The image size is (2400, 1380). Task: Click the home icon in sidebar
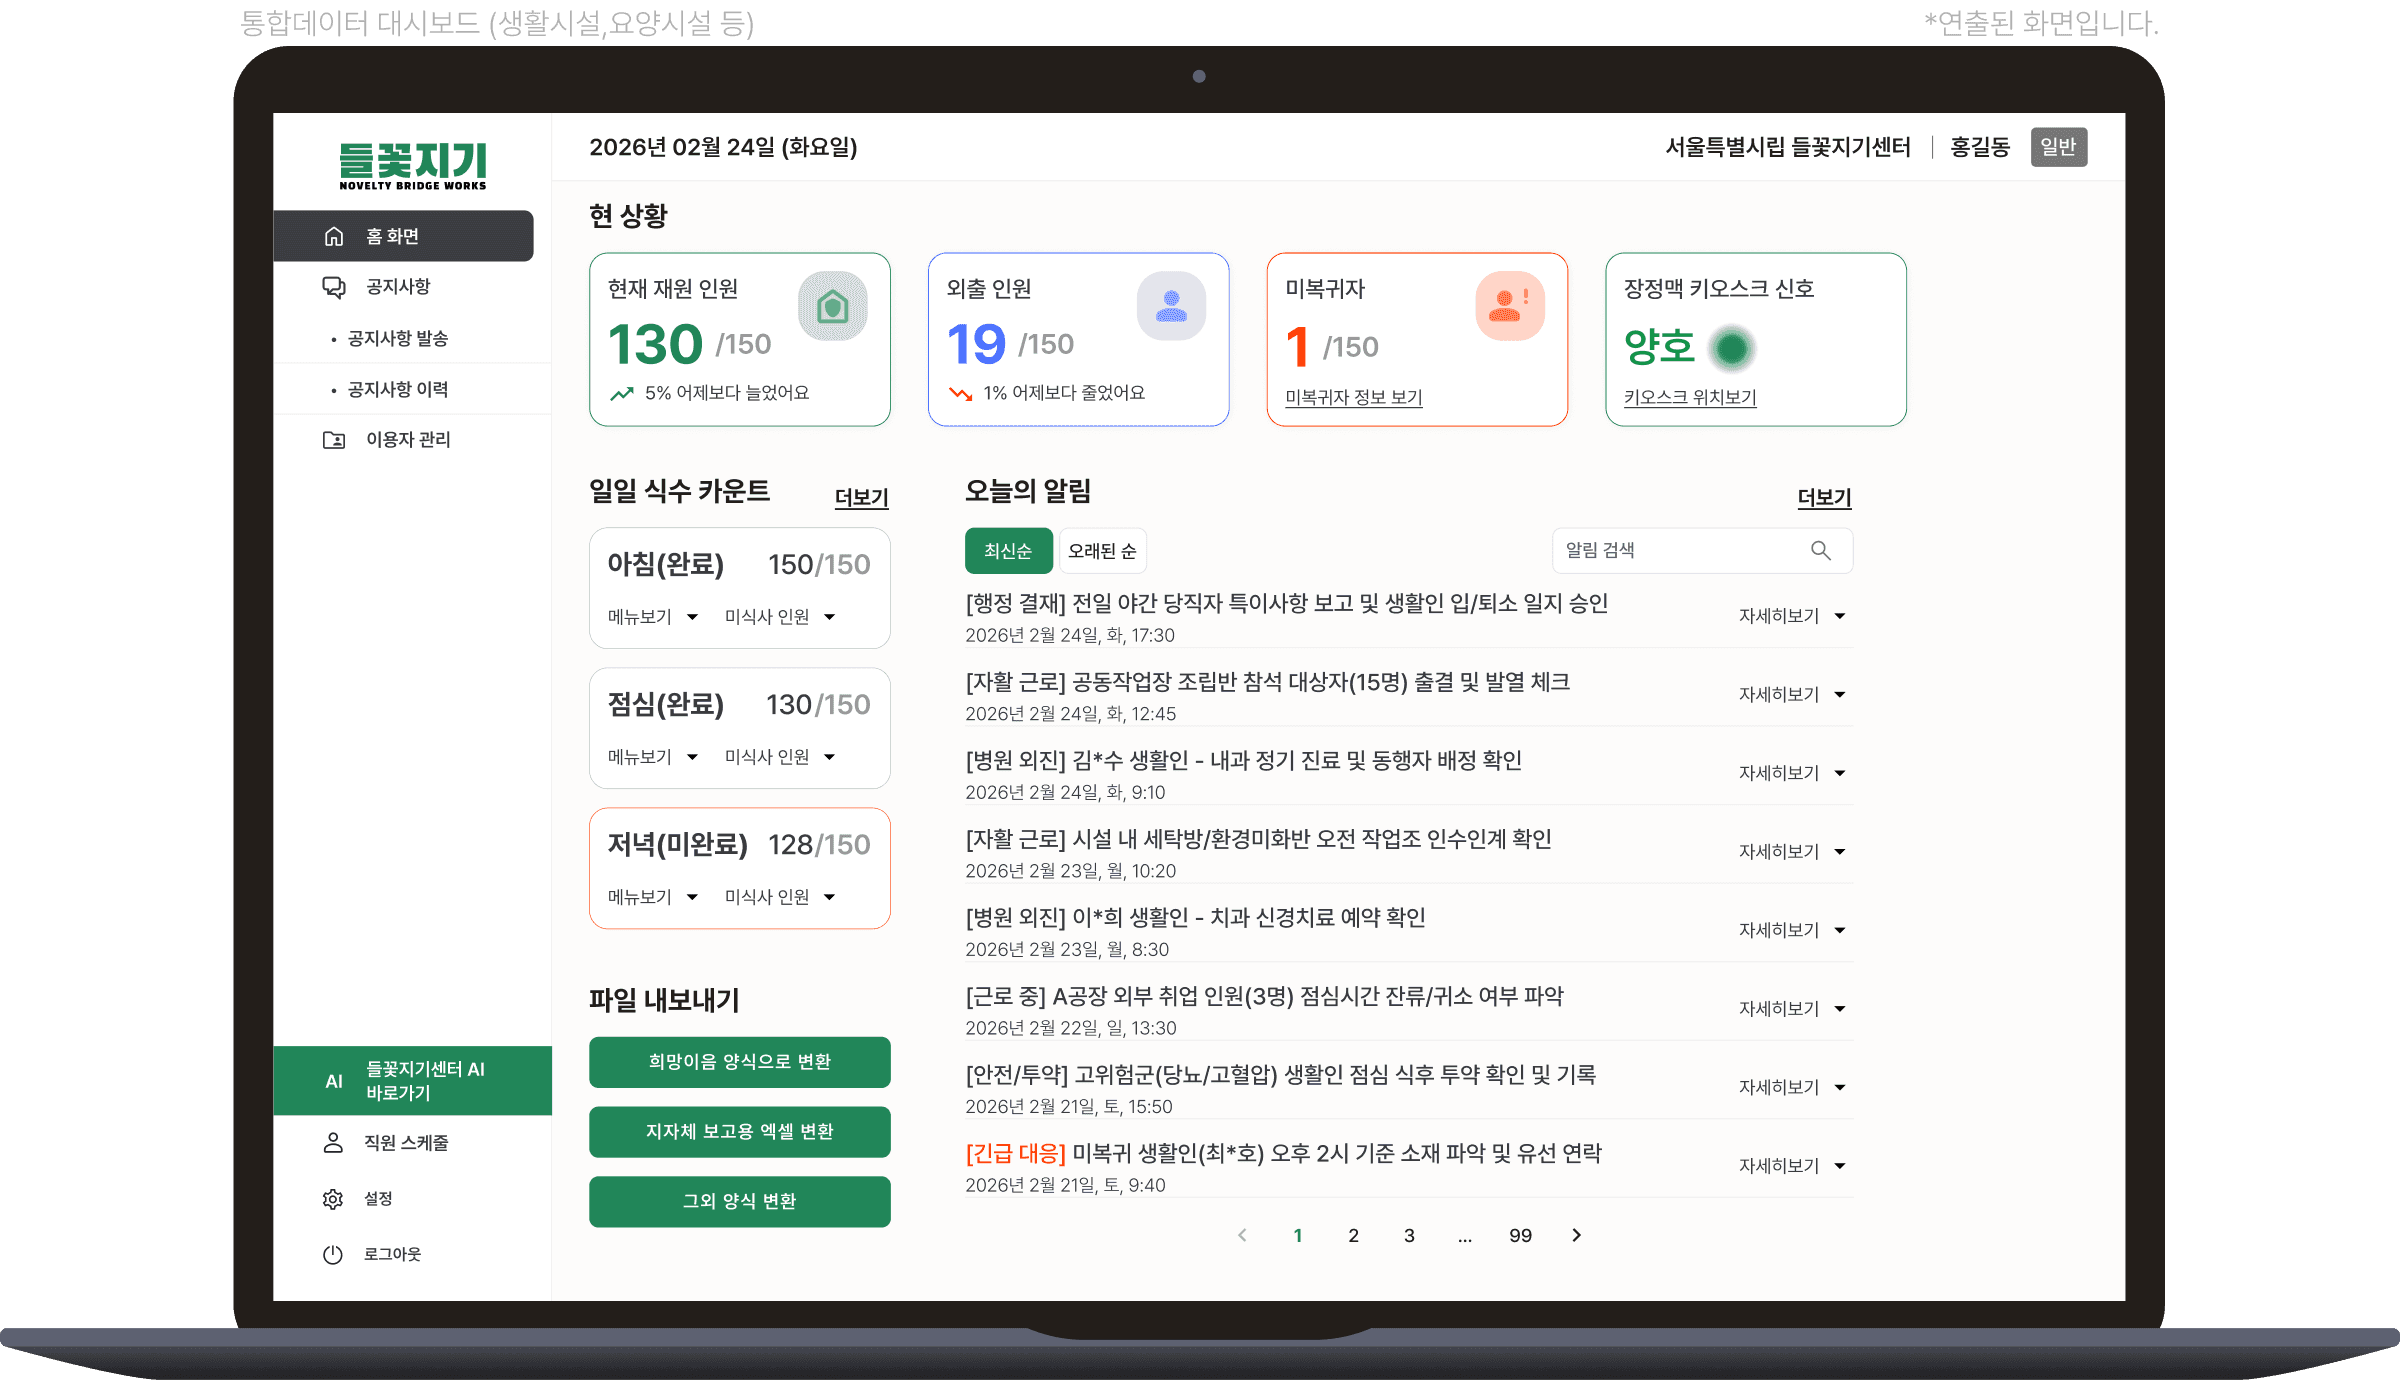334,236
